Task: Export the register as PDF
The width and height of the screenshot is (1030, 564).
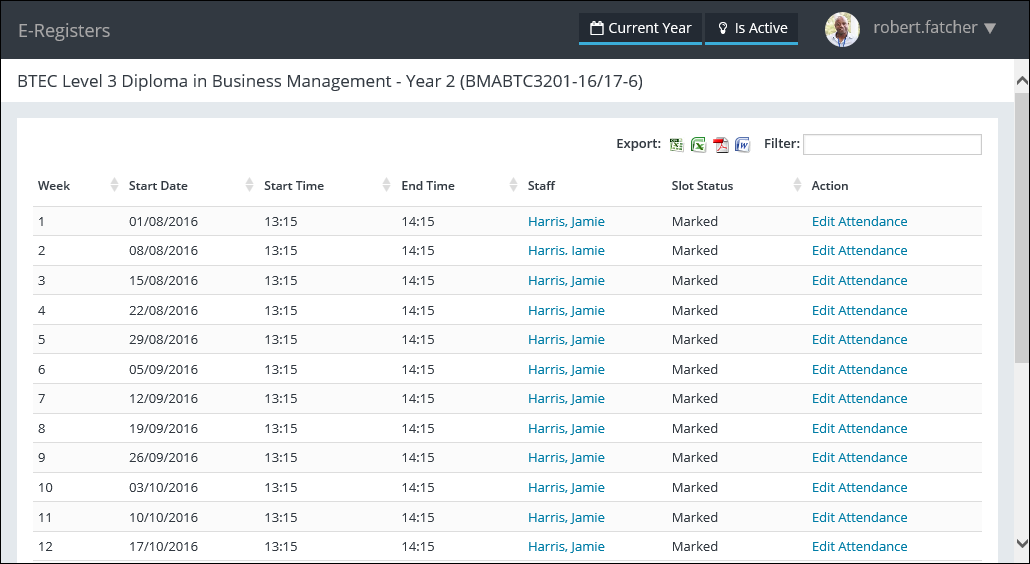Action: click(721, 145)
